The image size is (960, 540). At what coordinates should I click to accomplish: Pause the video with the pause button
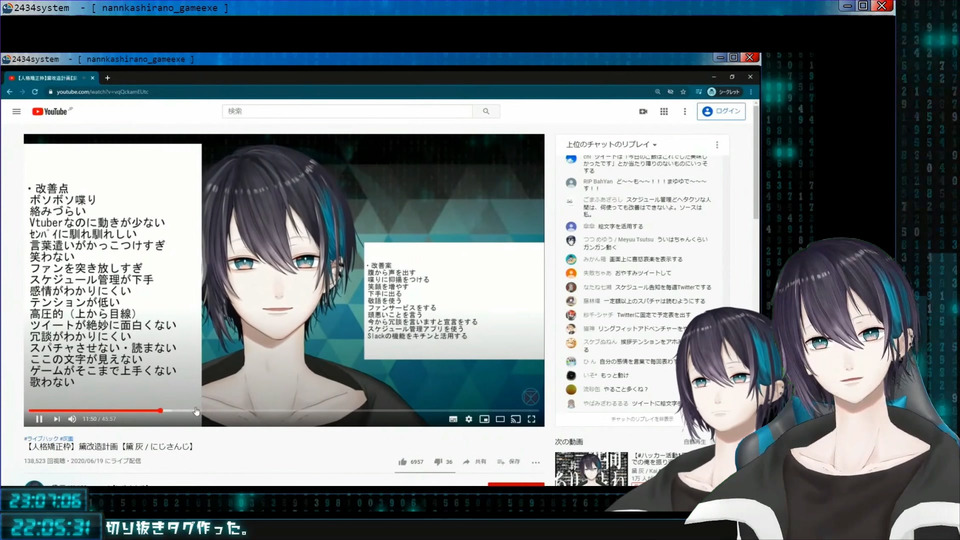(39, 419)
